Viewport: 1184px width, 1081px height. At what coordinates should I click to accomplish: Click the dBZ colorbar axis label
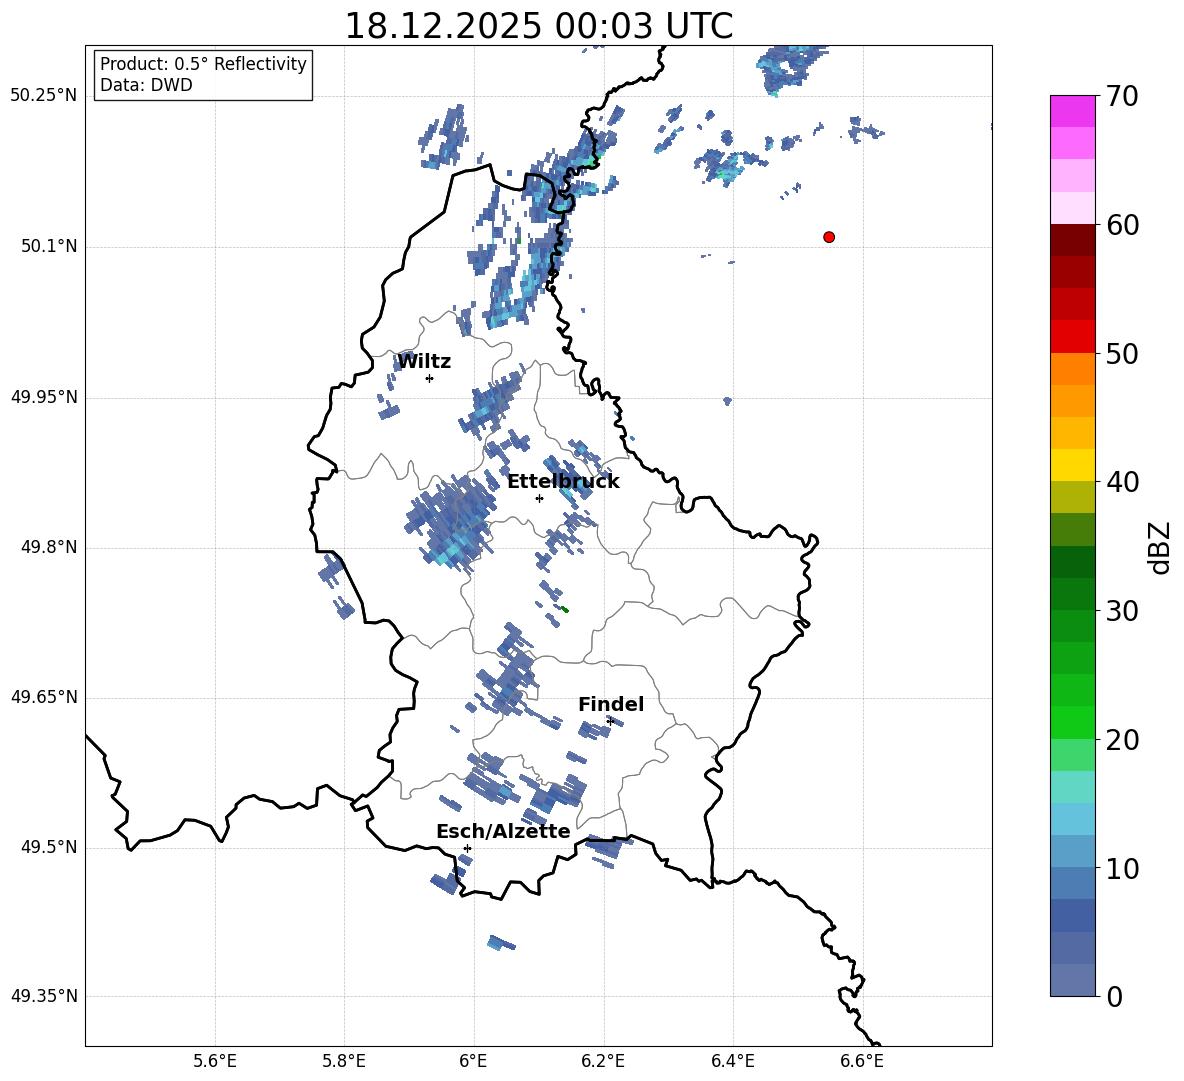point(1161,548)
